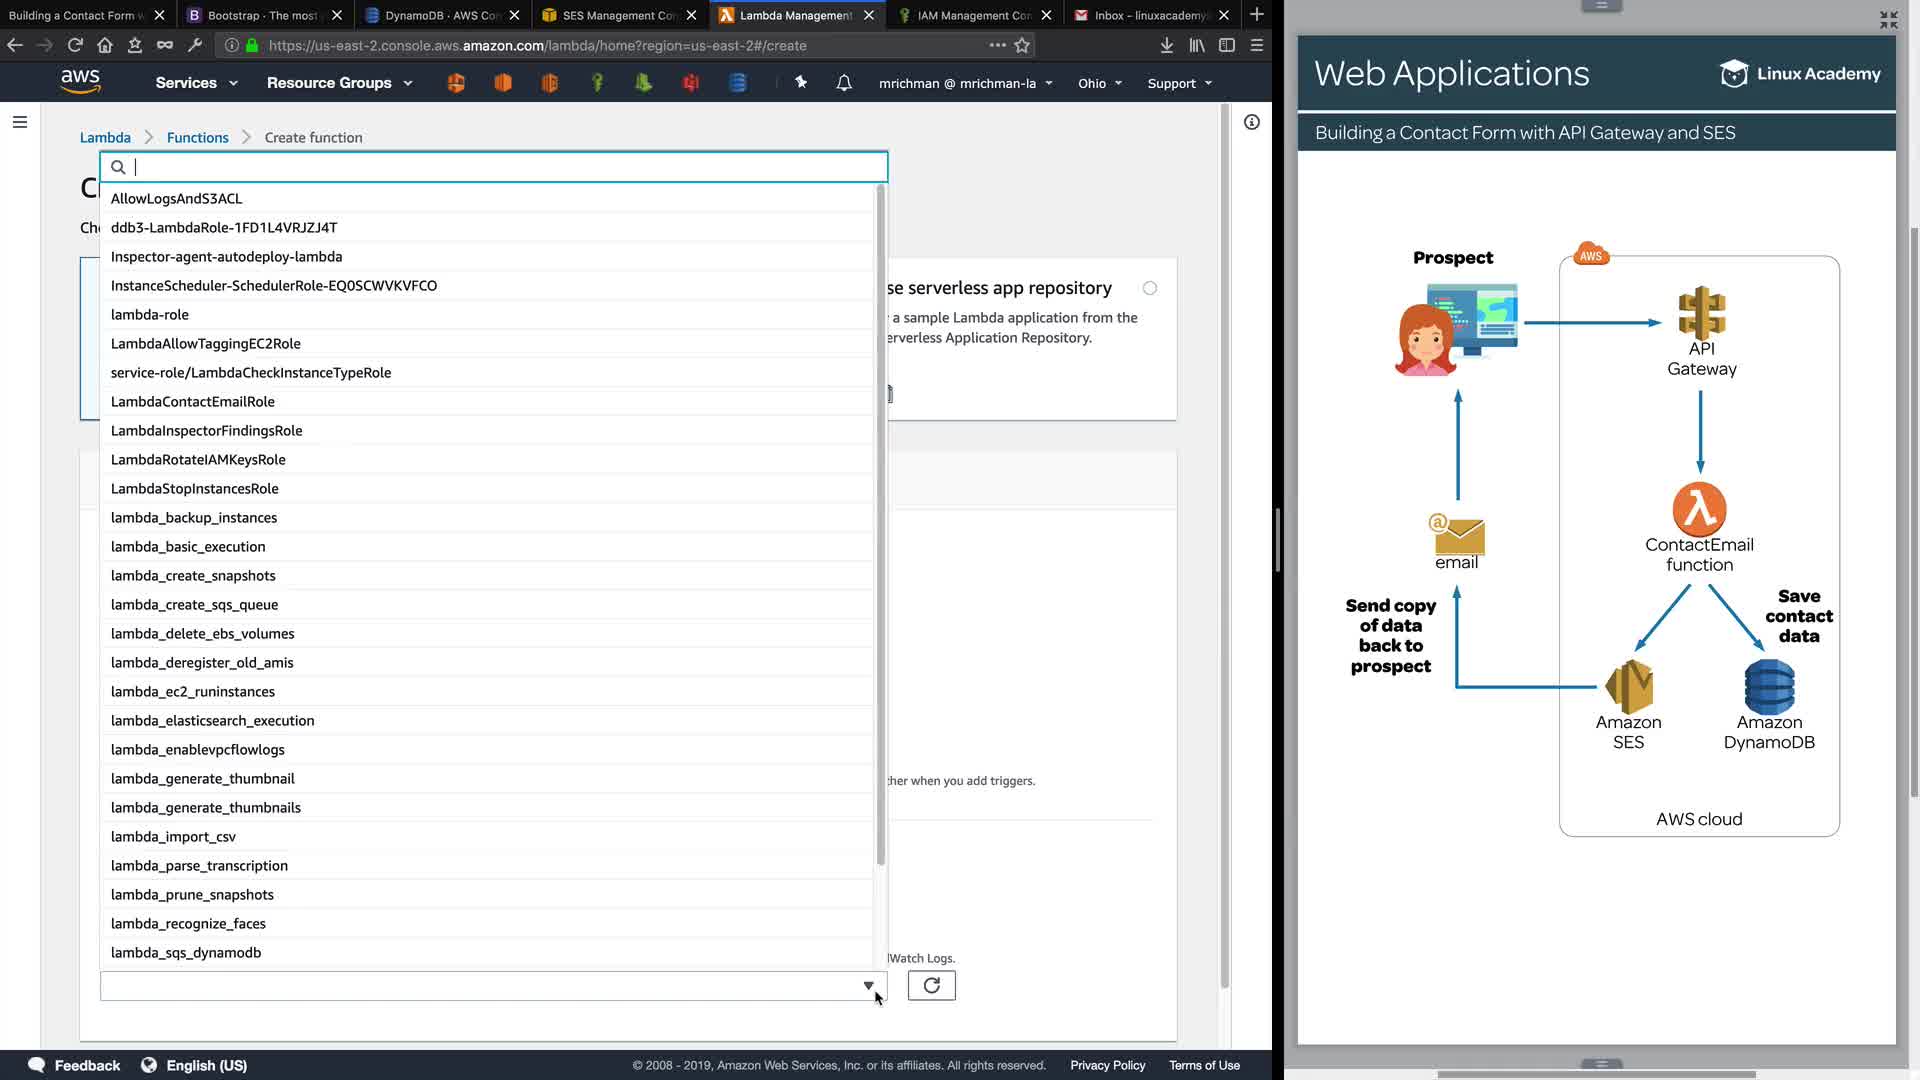Reload the page in the browser
Viewport: 1920px width, 1080px height.
75,45
